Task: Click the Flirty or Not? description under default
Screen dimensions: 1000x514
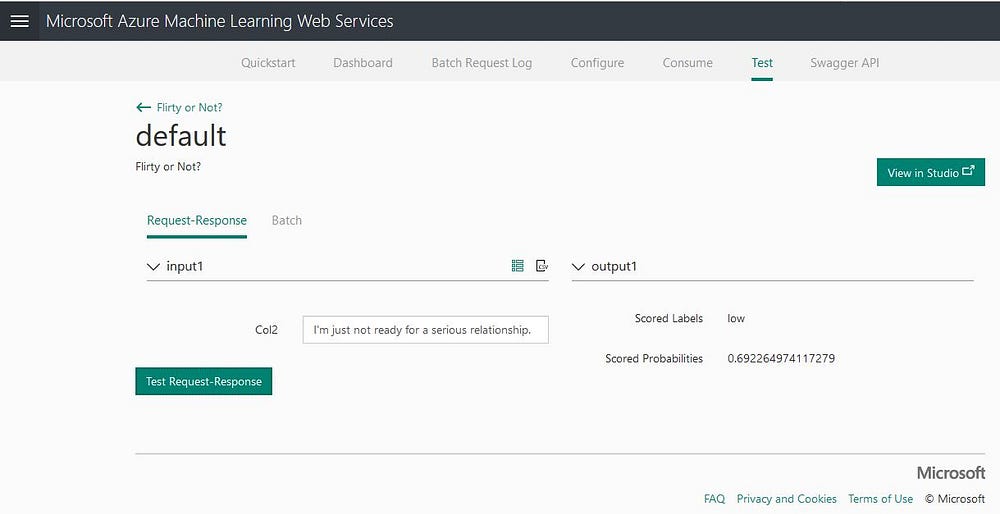Action: tap(168, 166)
